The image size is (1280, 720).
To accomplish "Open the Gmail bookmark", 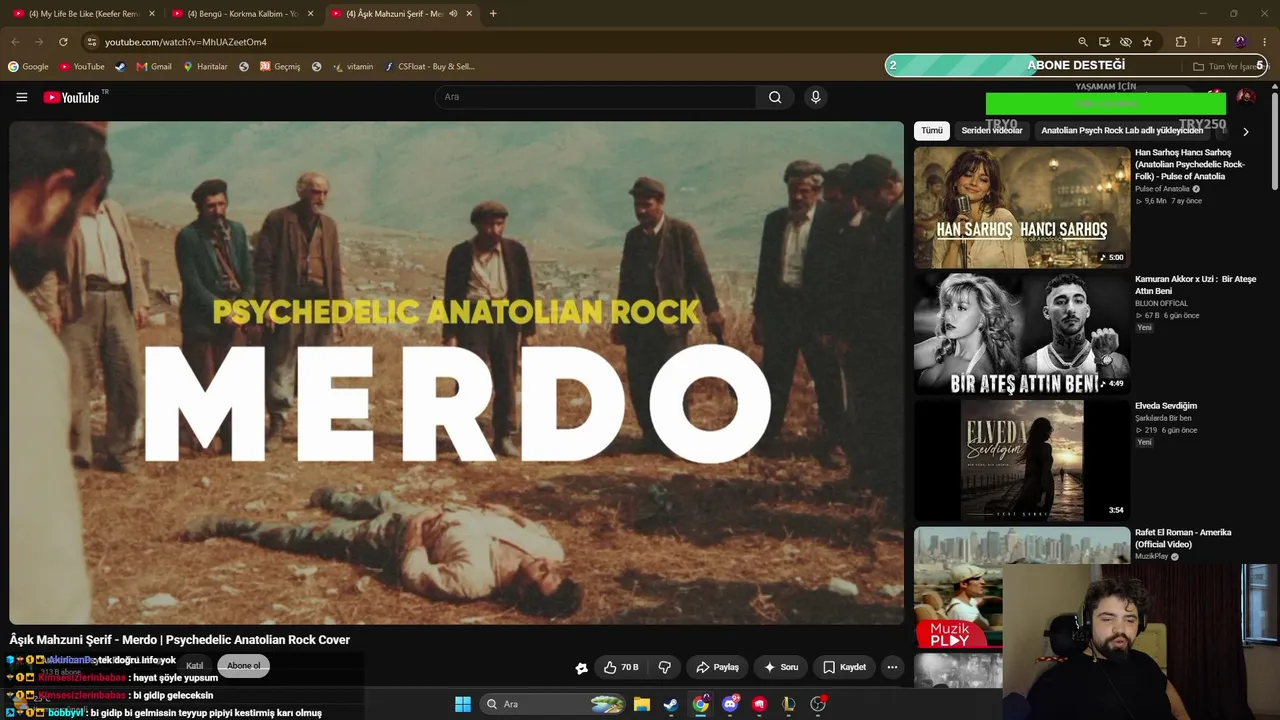I will [x=154, y=67].
